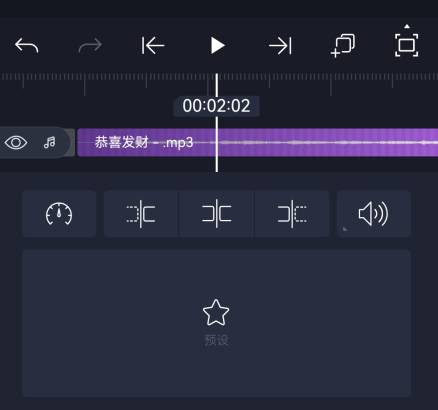Toggle the audio track eye visibility
Image resolution: width=438 pixels, height=410 pixels.
16,143
